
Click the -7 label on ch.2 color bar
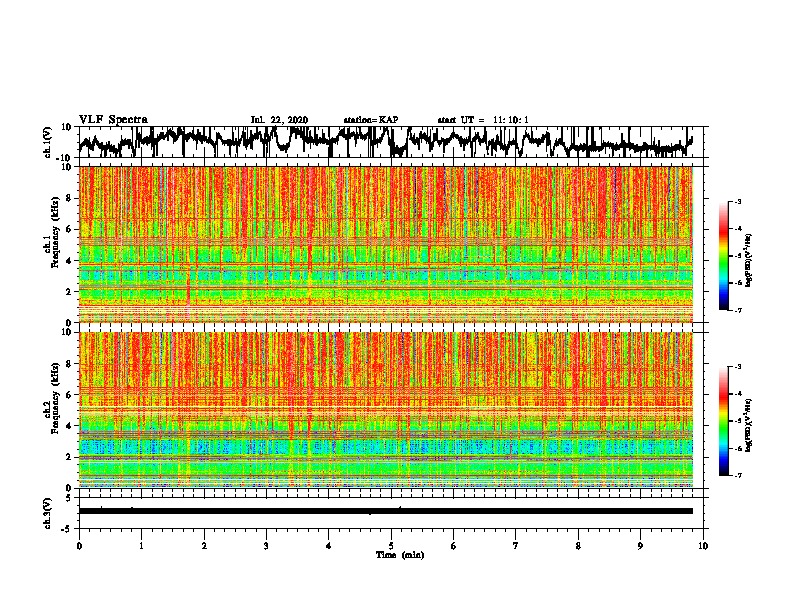click(x=738, y=476)
